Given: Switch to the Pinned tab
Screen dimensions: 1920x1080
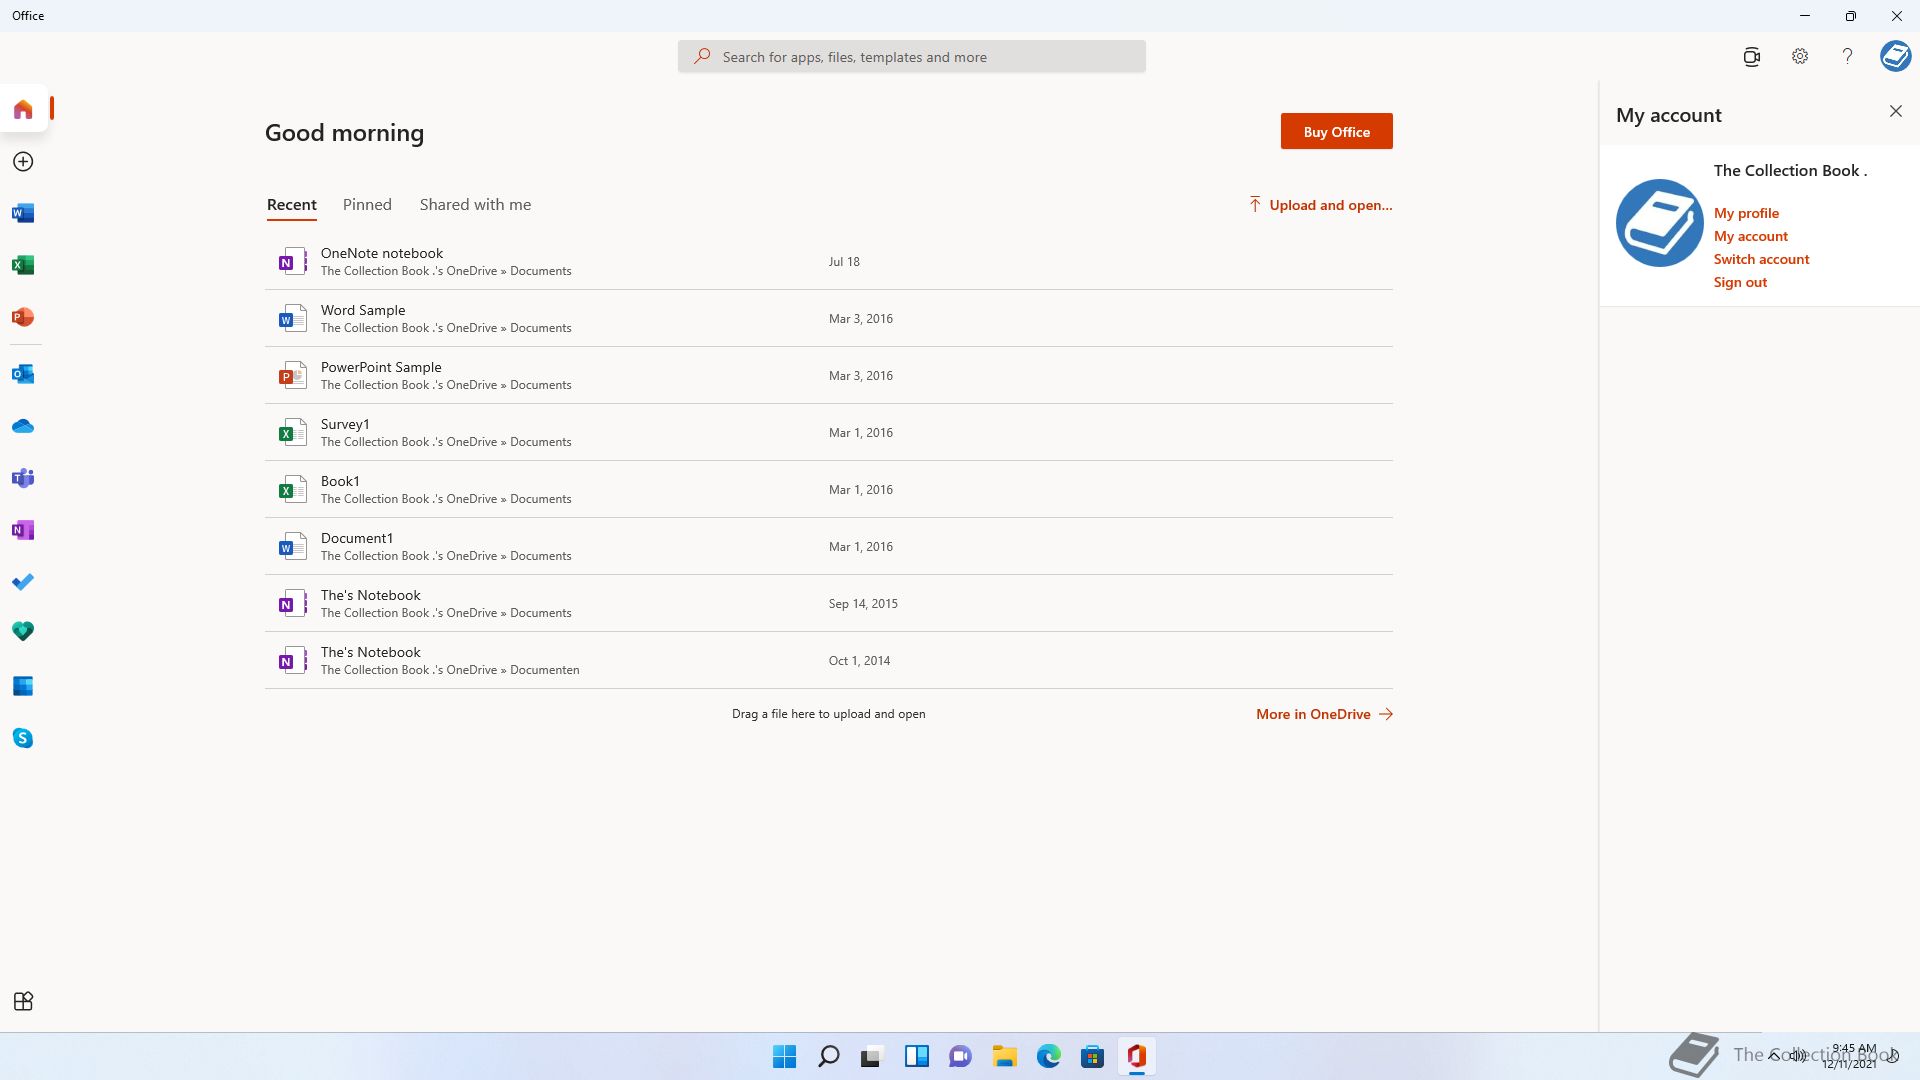Looking at the screenshot, I should pos(367,205).
